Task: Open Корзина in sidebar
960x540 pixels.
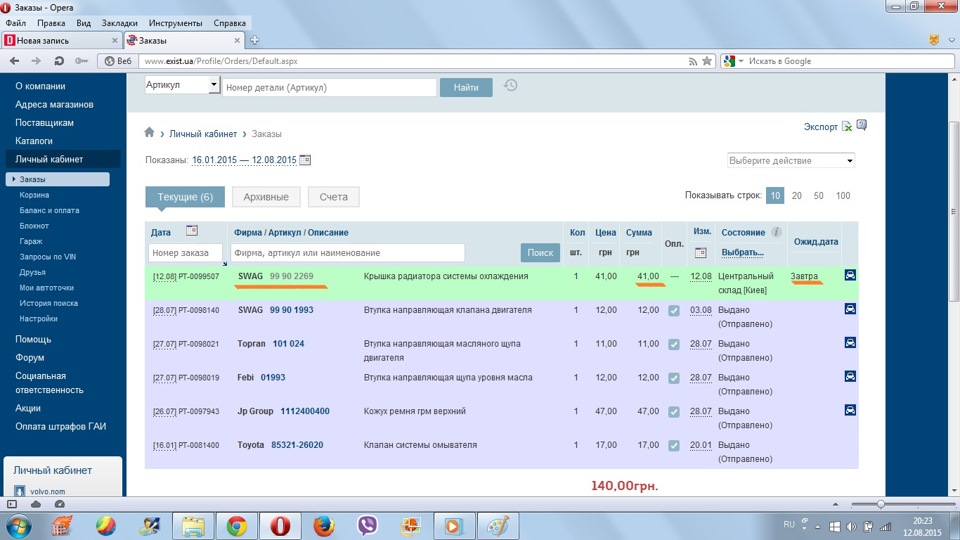Action: click(34, 195)
